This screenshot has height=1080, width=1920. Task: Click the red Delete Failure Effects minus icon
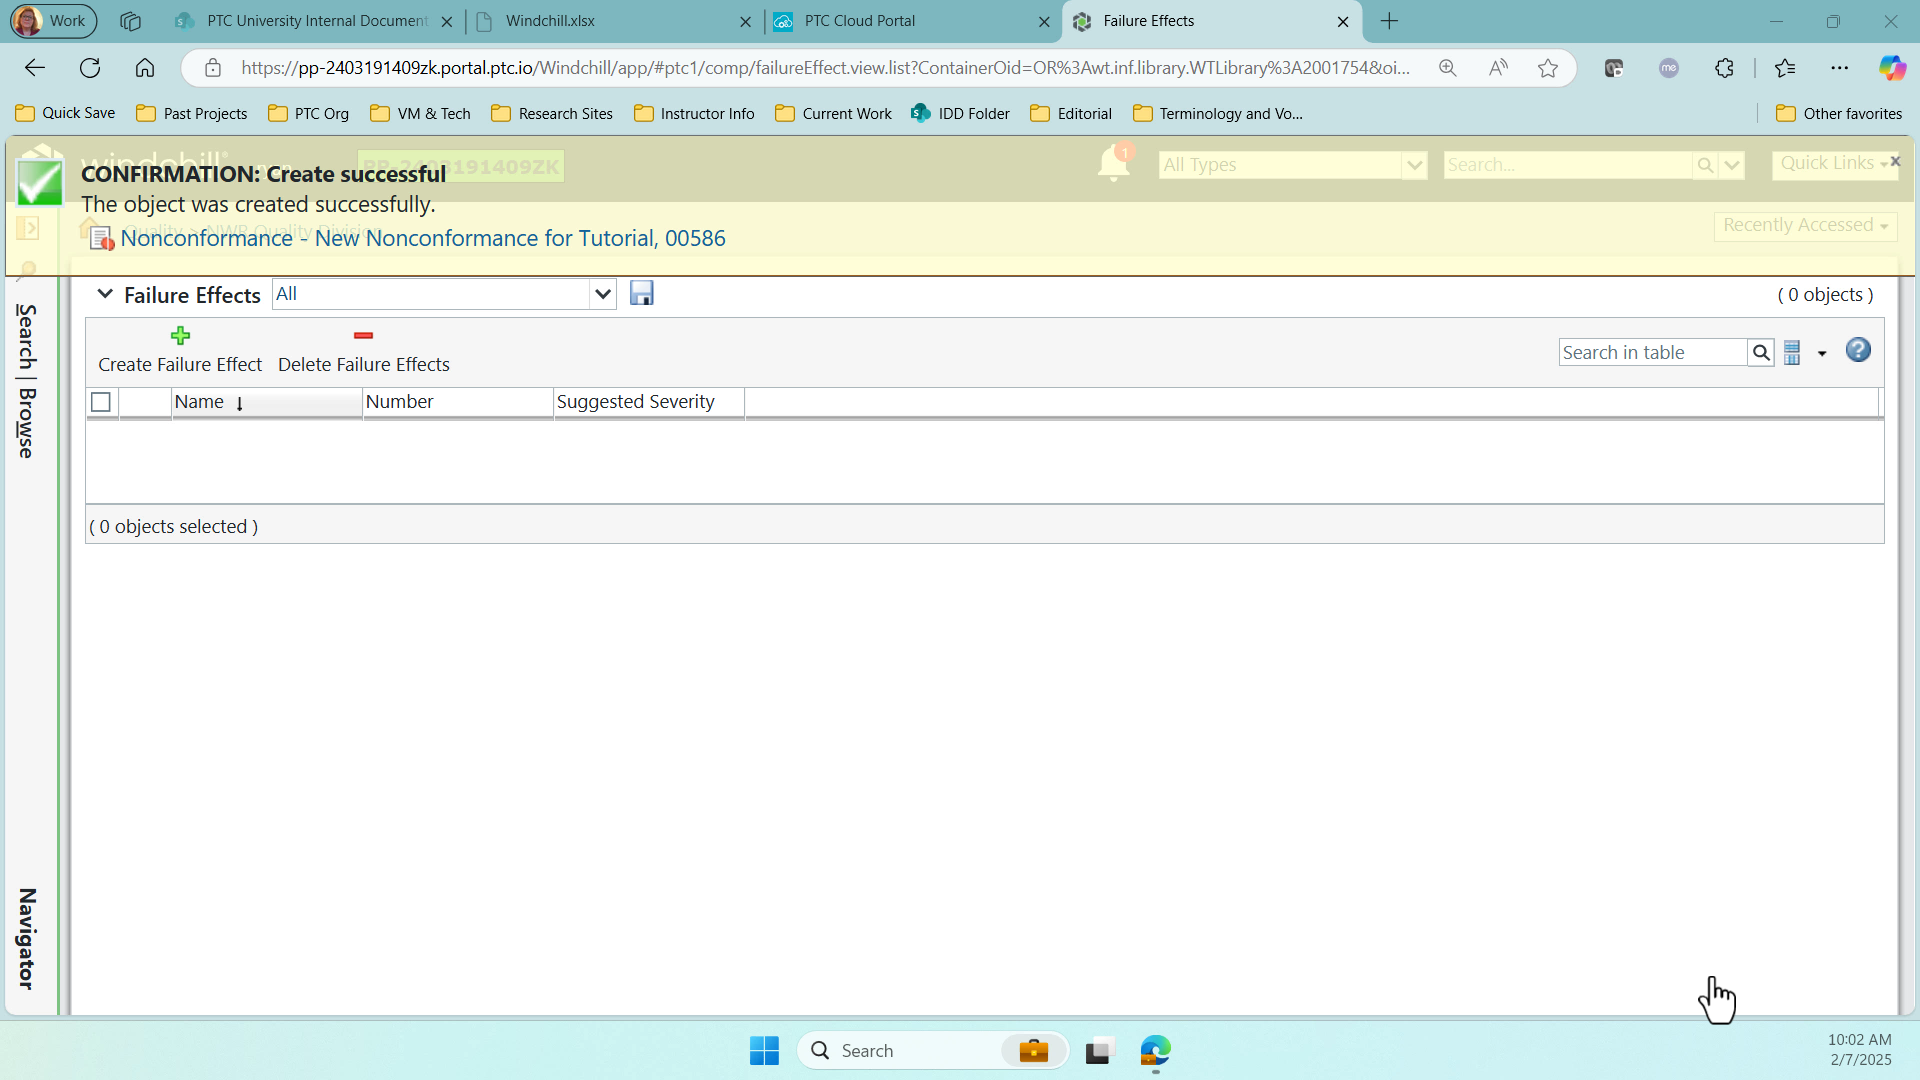coord(363,336)
